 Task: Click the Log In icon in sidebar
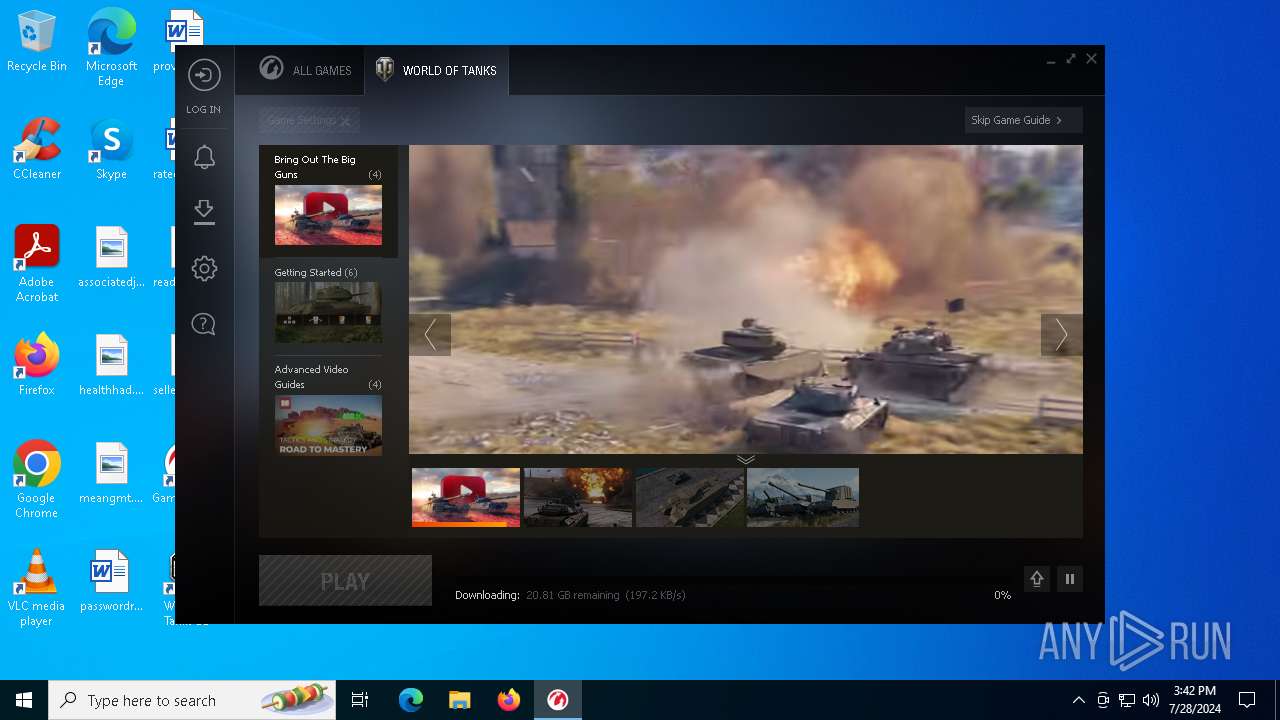(204, 75)
